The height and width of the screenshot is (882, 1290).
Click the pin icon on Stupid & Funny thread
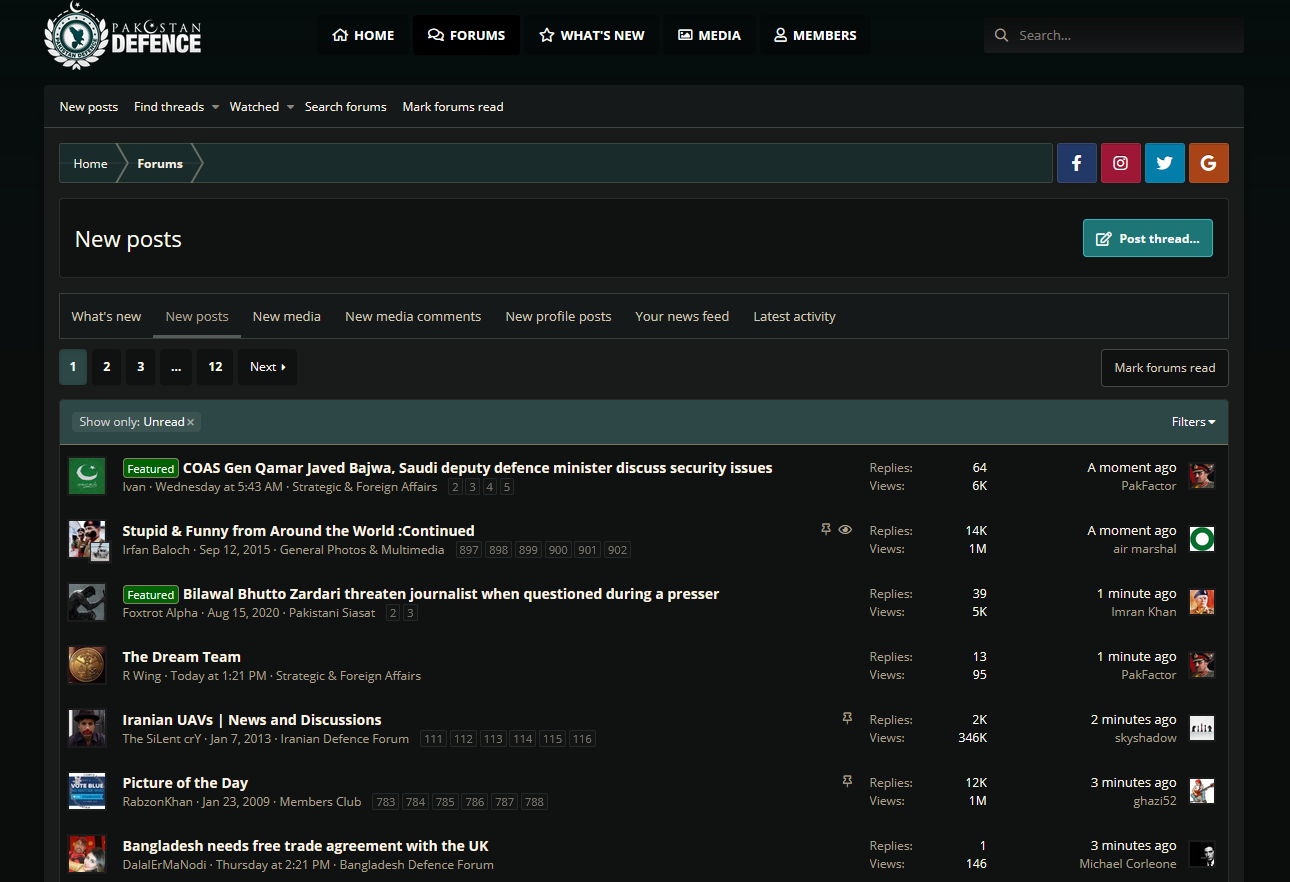coord(826,530)
